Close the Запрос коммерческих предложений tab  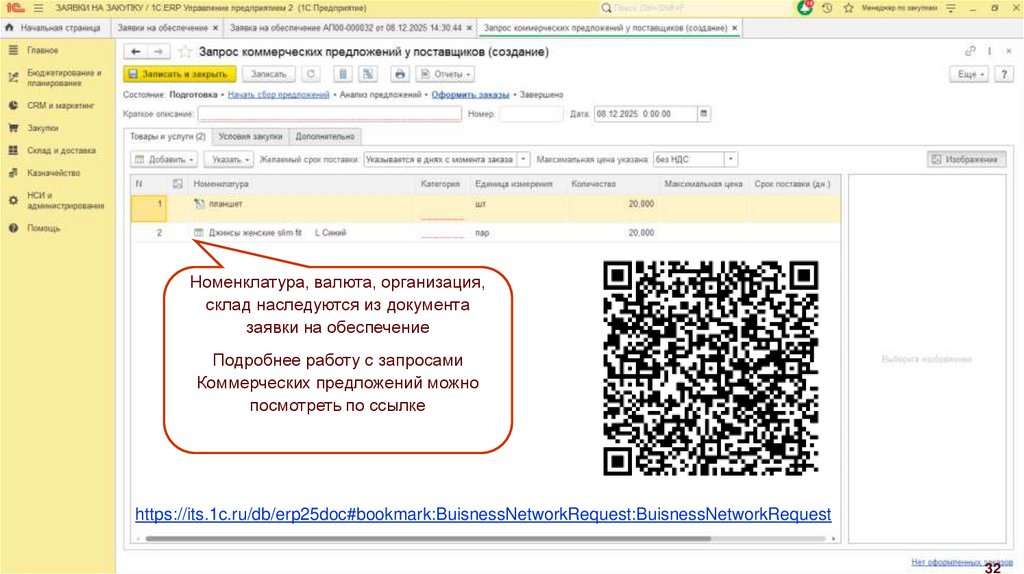734,28
